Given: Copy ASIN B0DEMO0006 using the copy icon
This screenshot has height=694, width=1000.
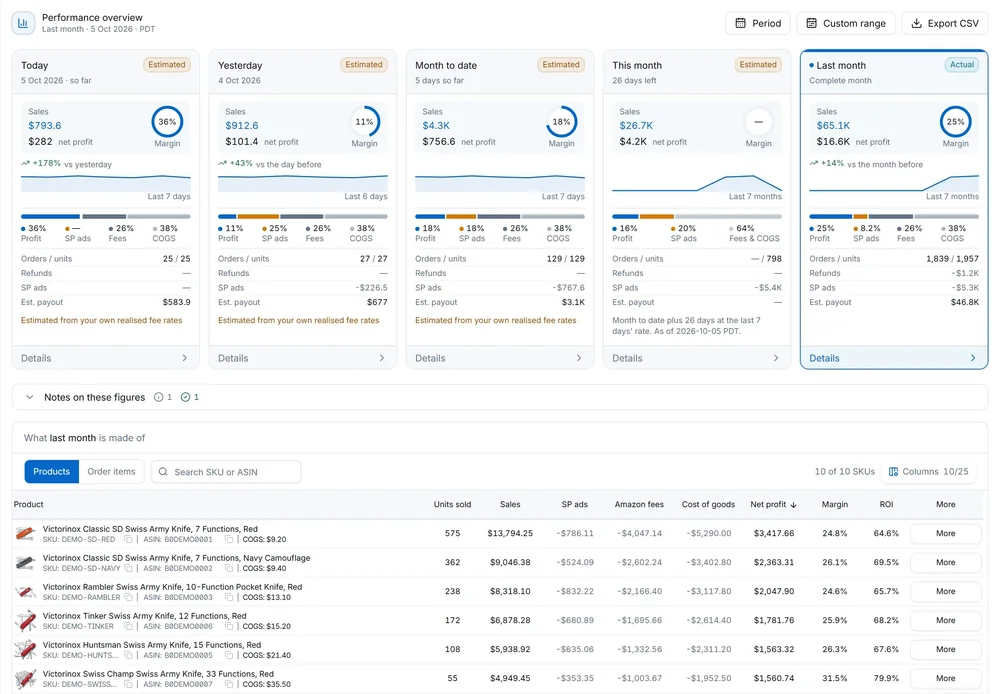Looking at the screenshot, I should coord(228,626).
